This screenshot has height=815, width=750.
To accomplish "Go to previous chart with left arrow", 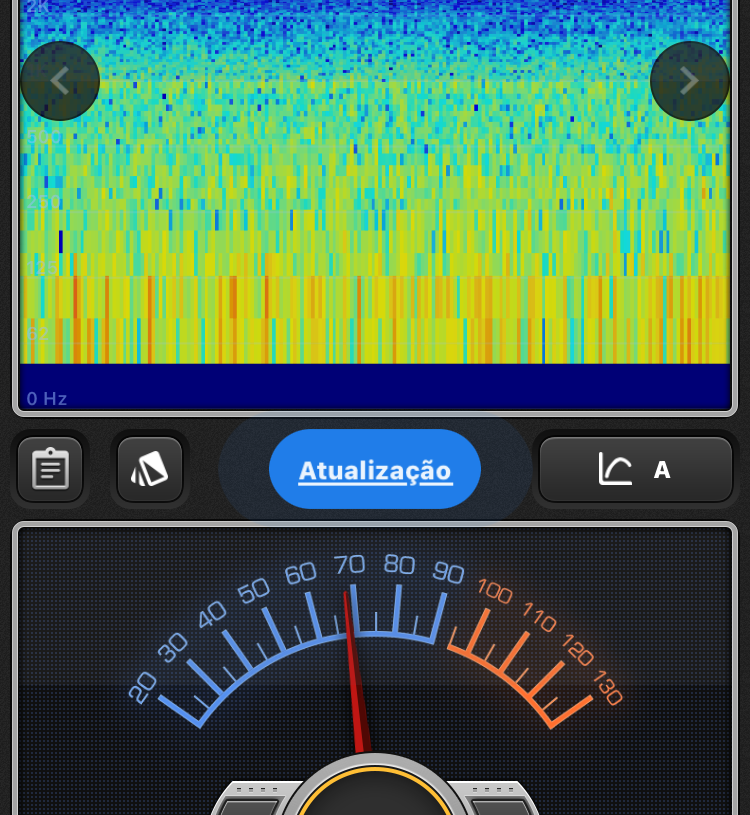I will pos(60,81).
